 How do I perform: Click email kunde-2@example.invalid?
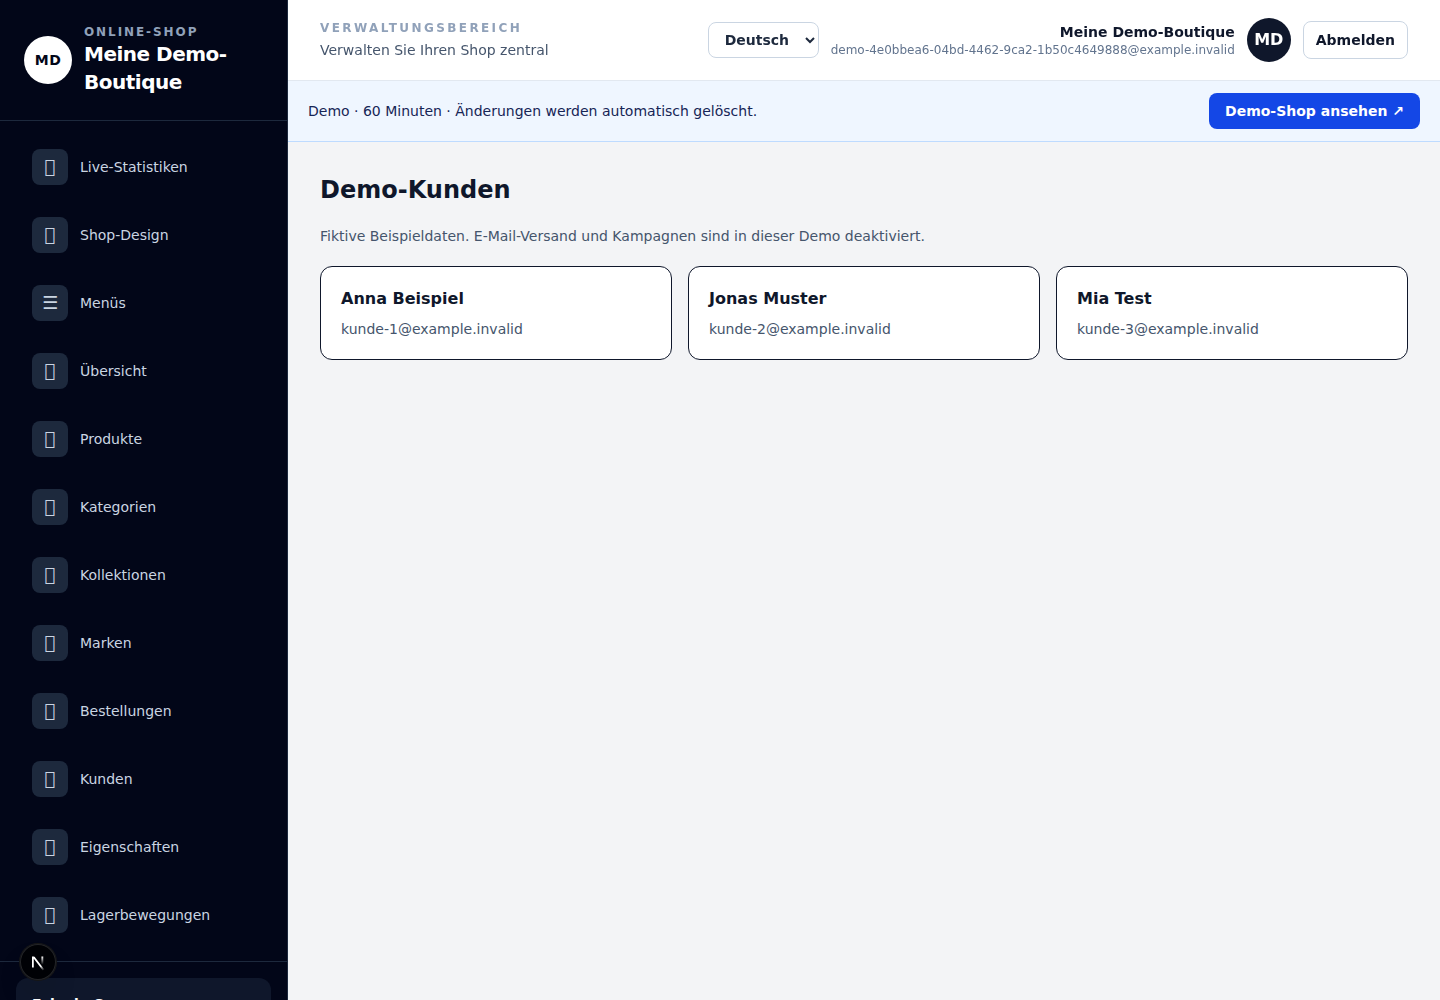(x=800, y=329)
